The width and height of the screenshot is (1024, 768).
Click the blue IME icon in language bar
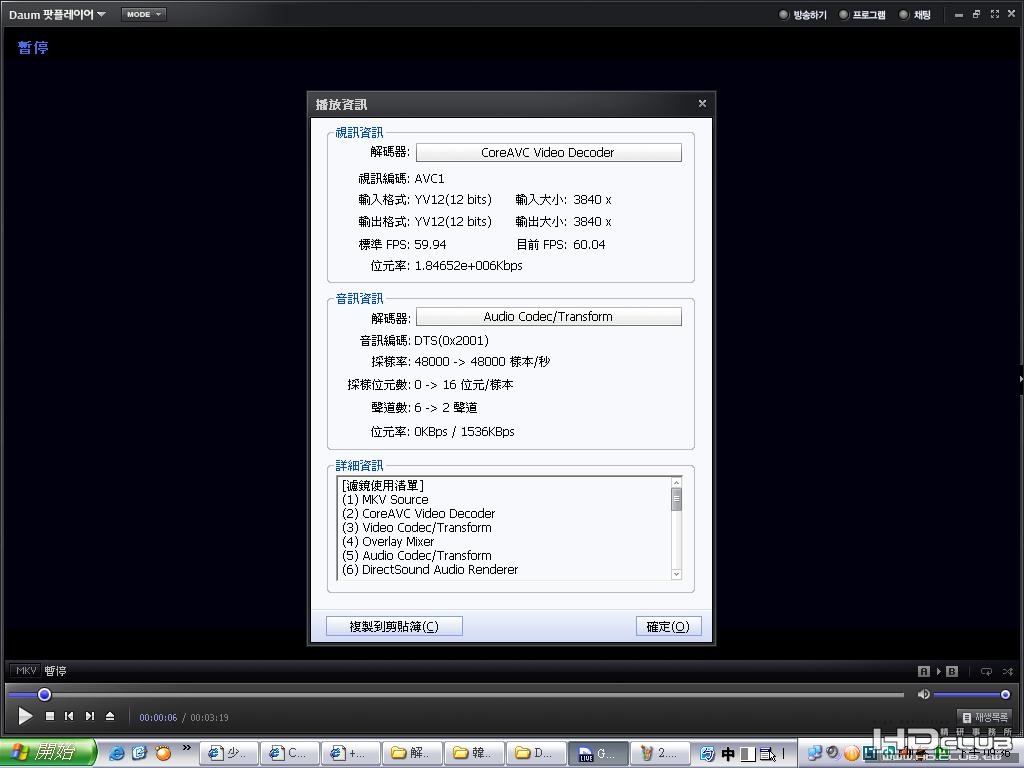coord(707,754)
